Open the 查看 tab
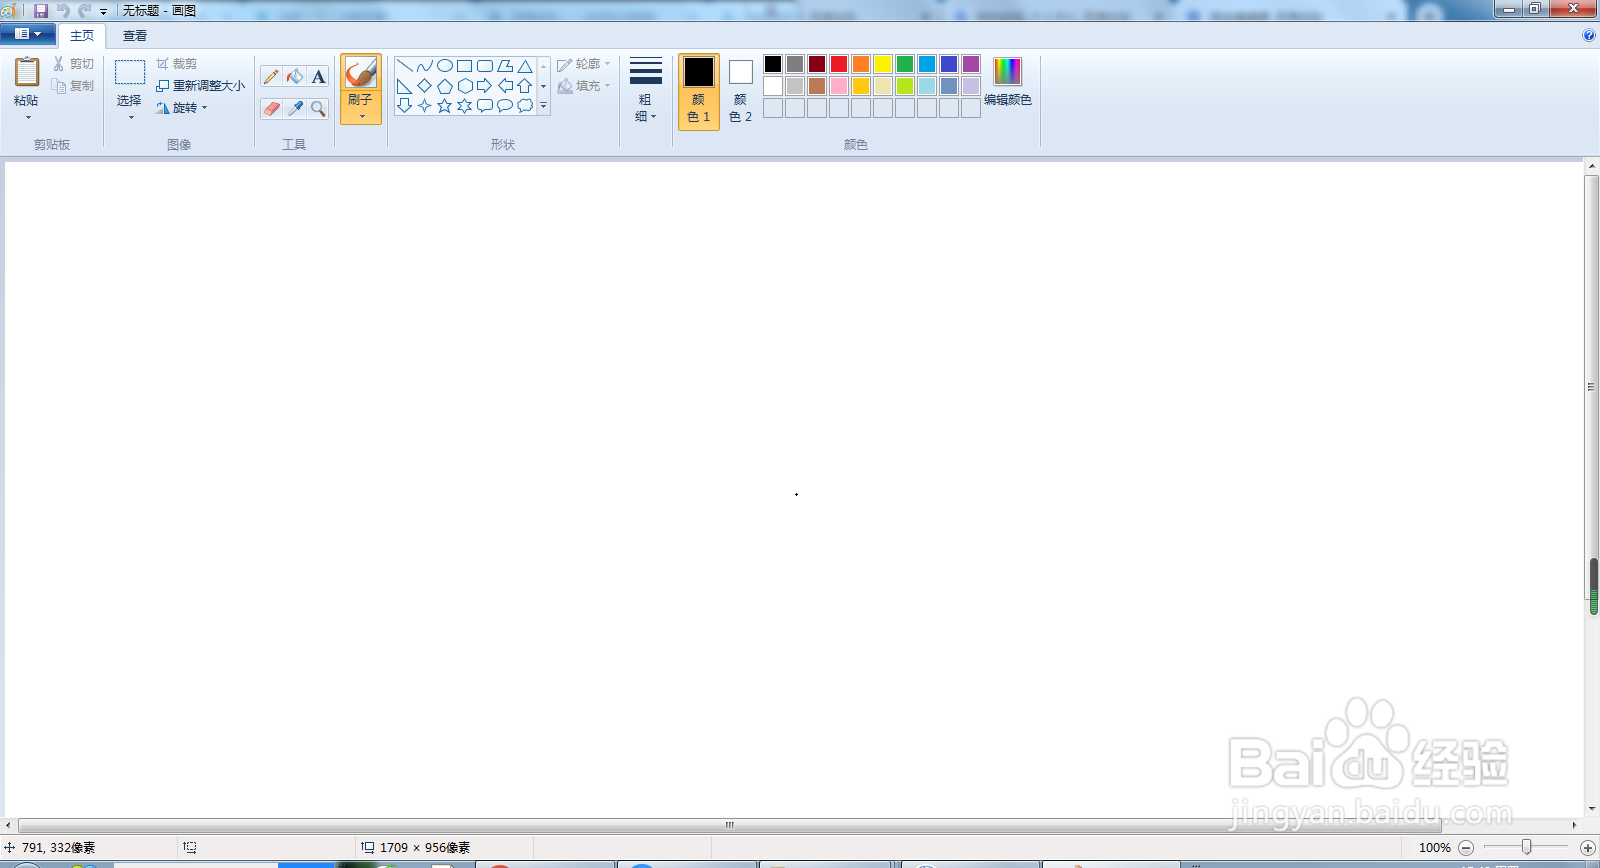Screen dimensions: 1600x868 (135, 35)
